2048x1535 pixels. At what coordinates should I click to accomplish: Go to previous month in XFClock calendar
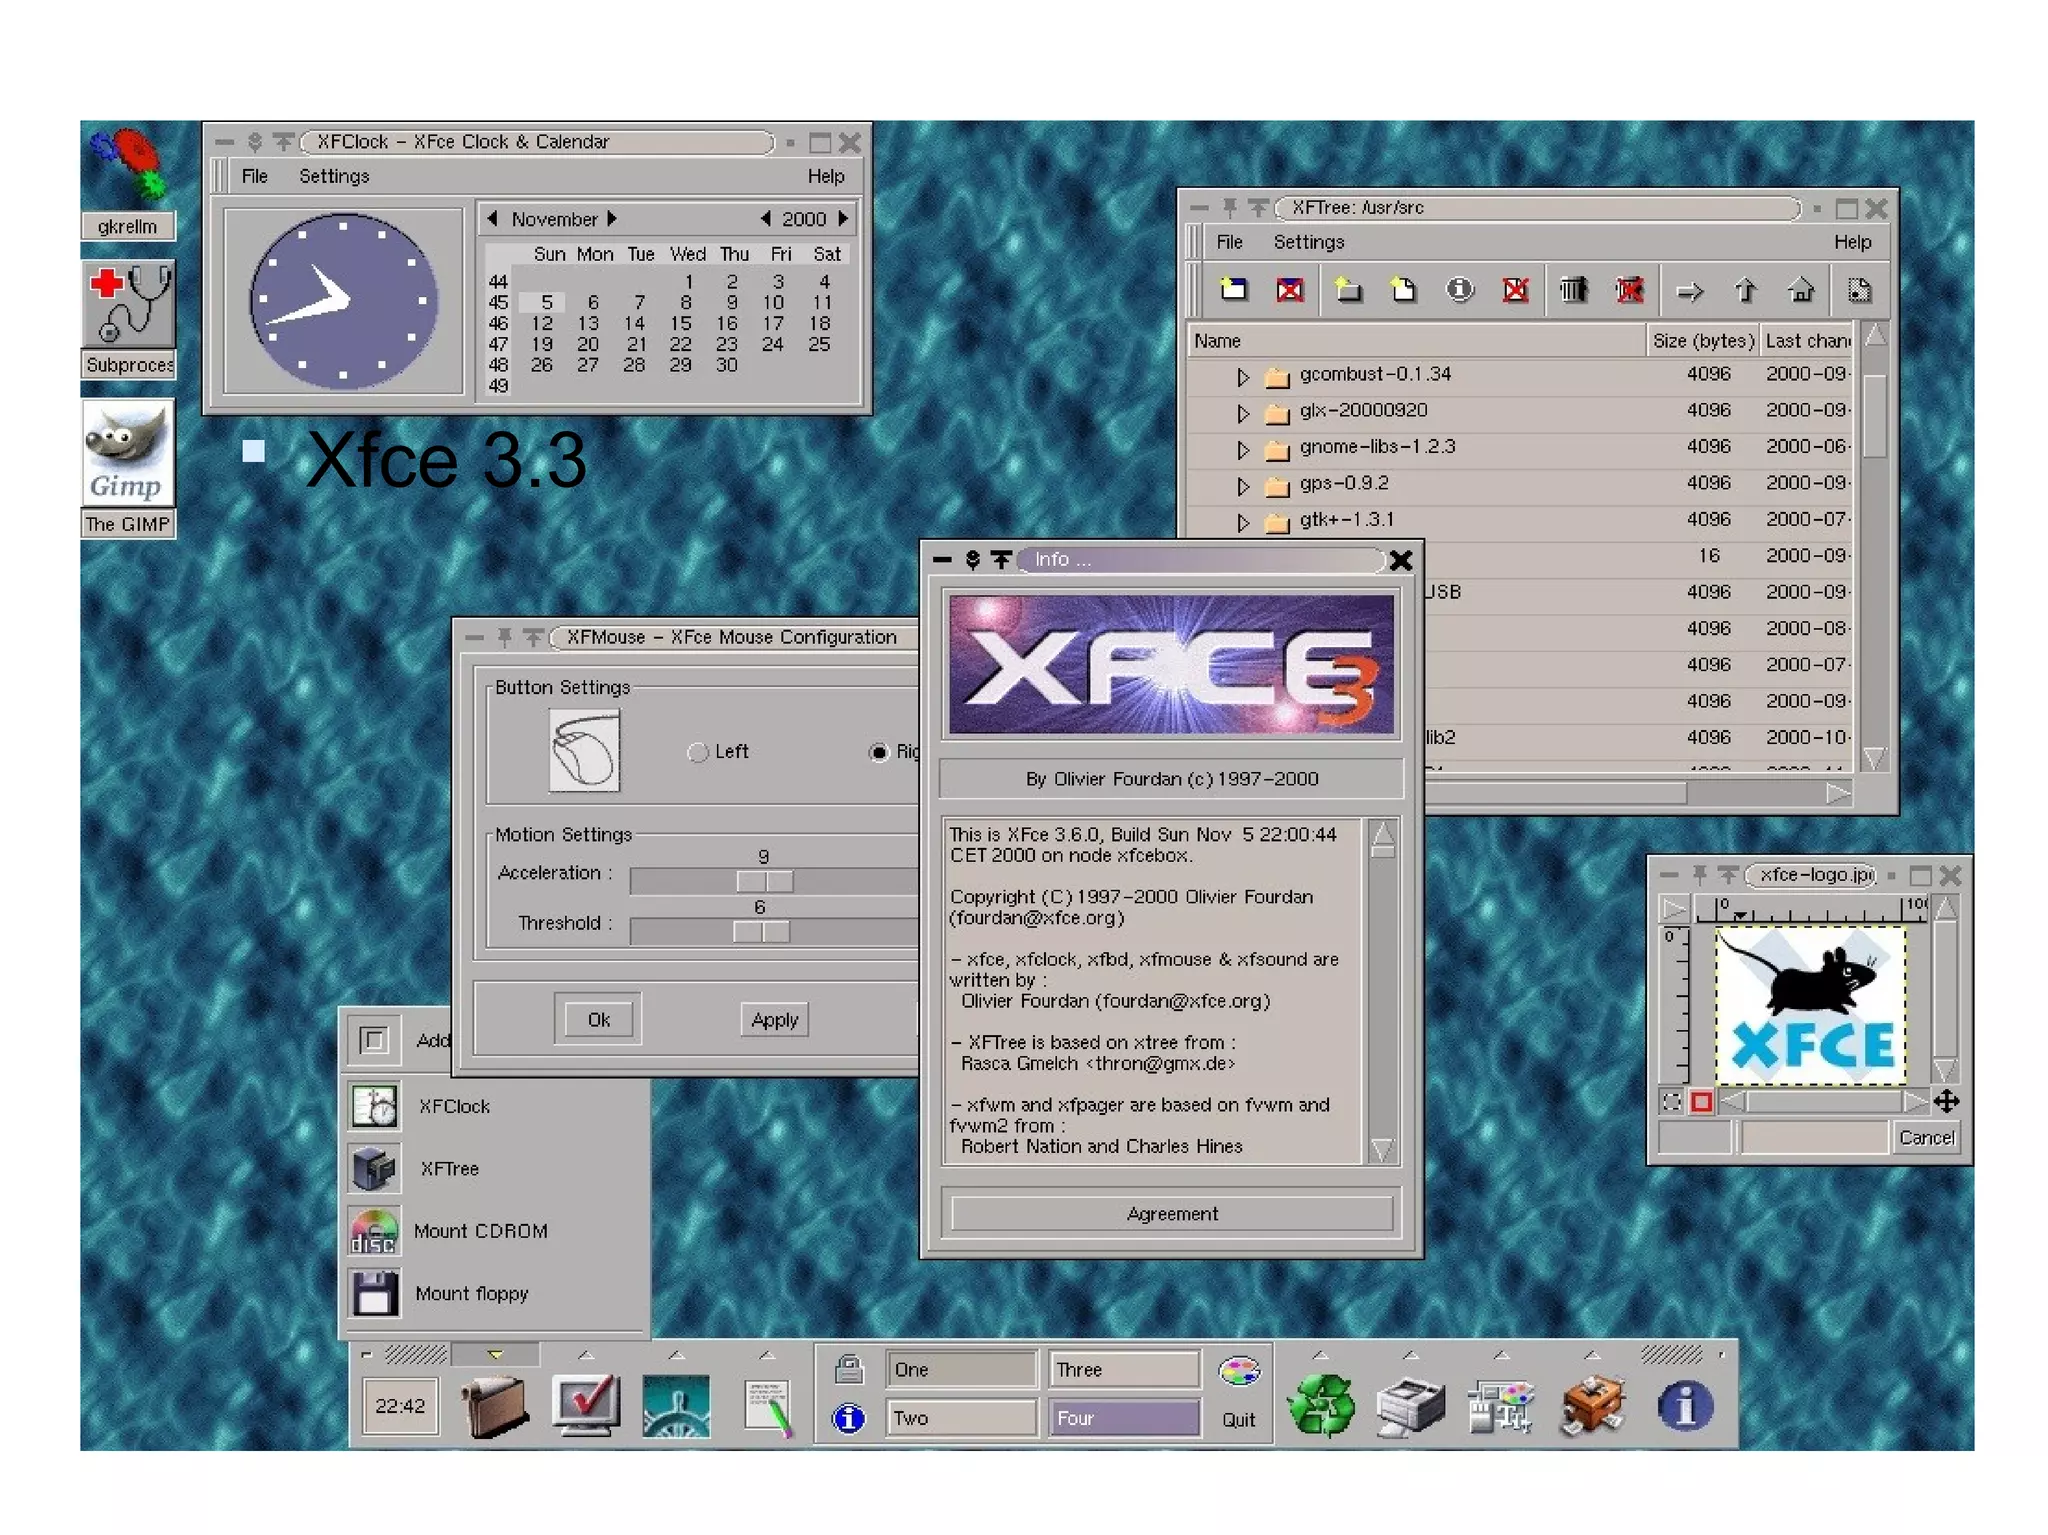492,219
